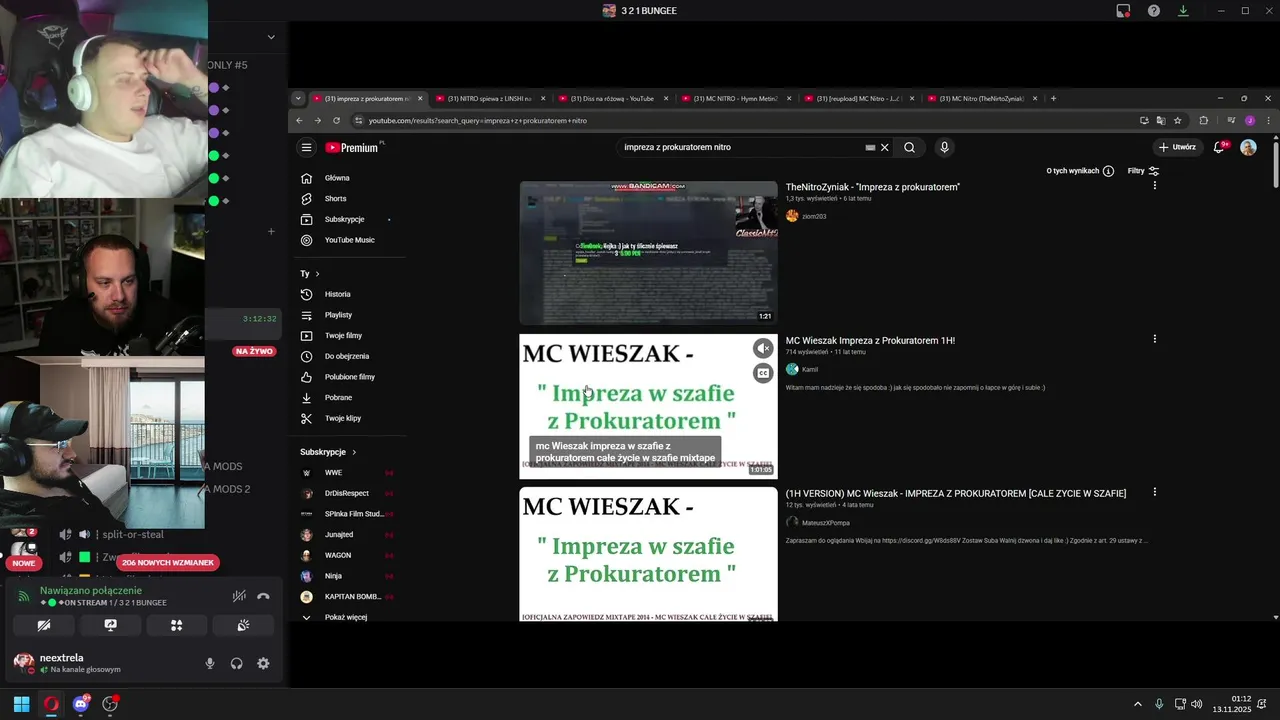Click the NOWE unread pill in Discord
Image resolution: width=1280 pixels, height=720 pixels.
(x=23, y=563)
